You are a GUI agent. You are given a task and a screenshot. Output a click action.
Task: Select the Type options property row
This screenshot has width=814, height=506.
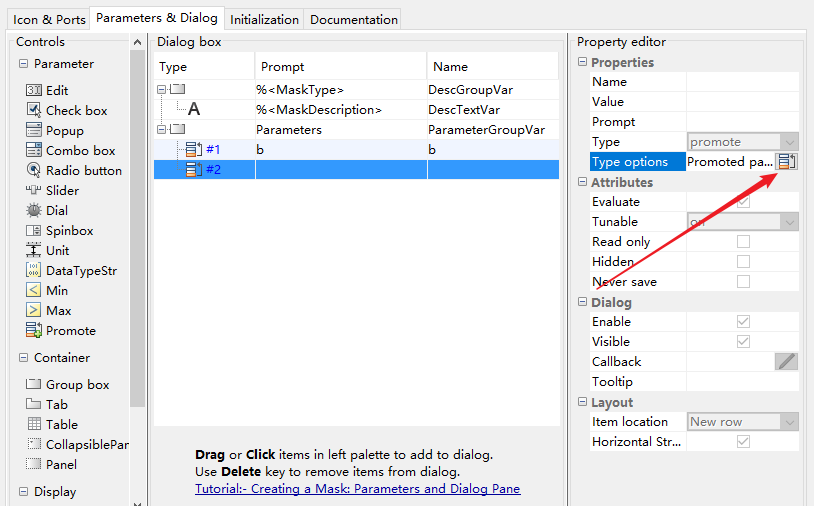tap(694, 162)
